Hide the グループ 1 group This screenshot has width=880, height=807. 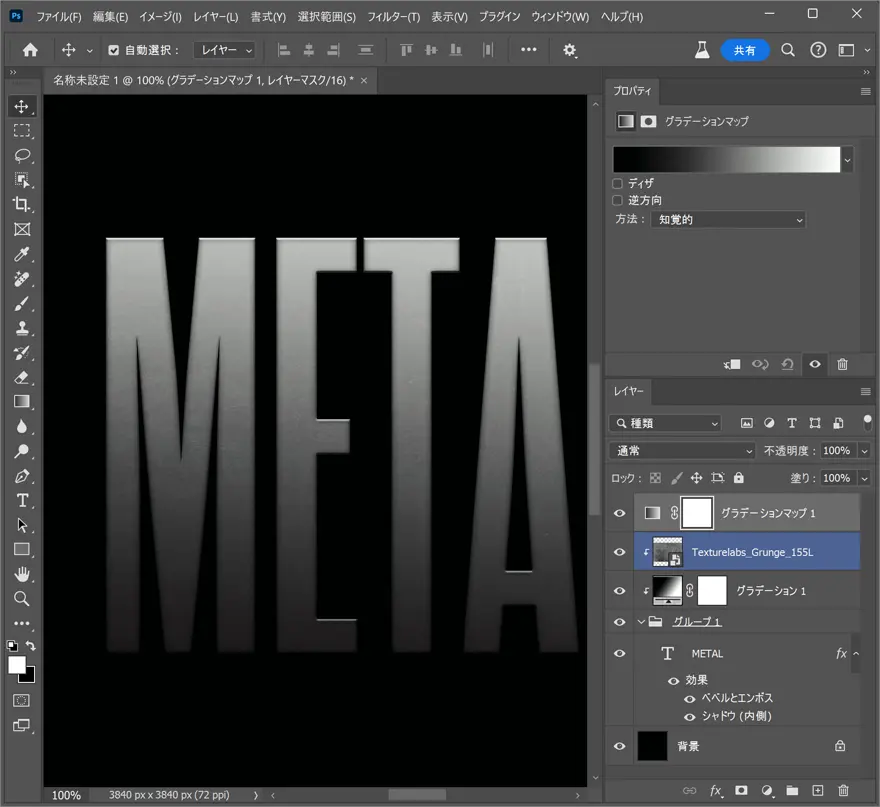[x=620, y=622]
